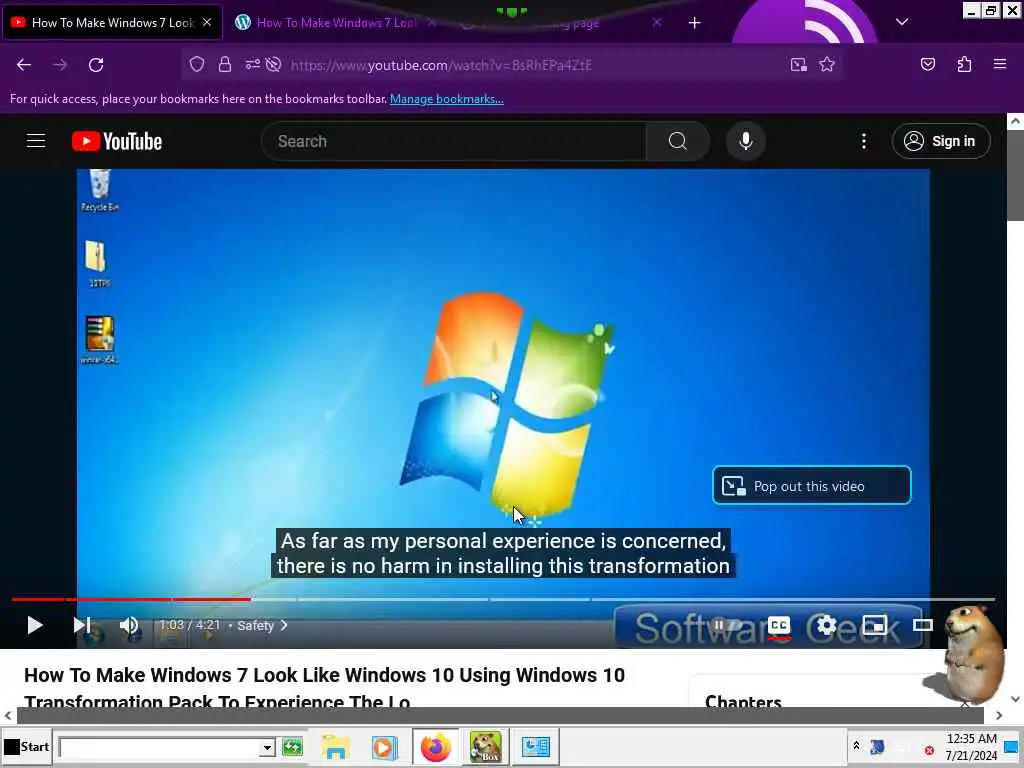
Task: Toggle autoplay switch in player
Action: [x=726, y=625]
